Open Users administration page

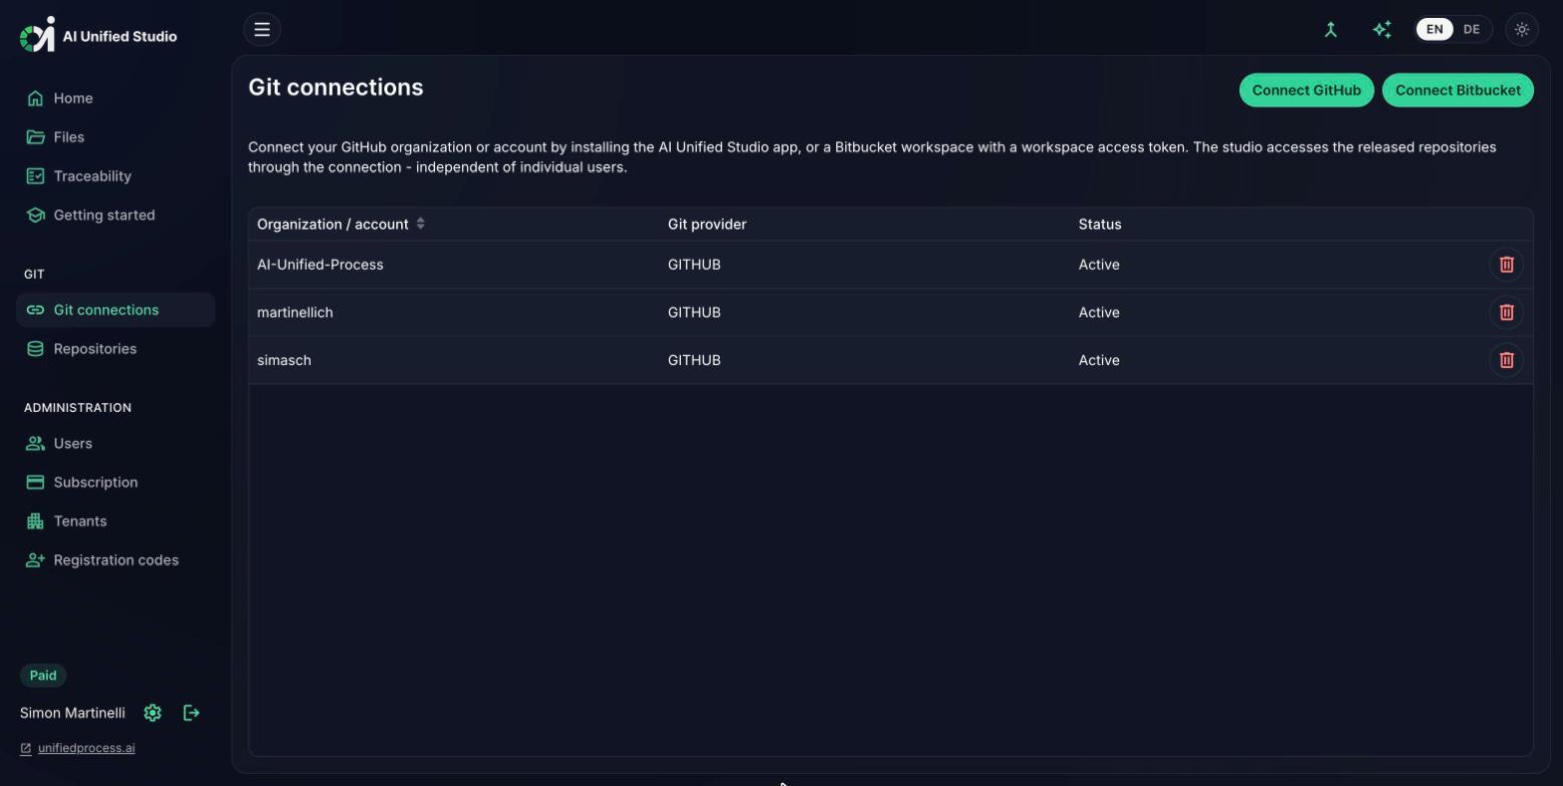[x=116, y=443]
